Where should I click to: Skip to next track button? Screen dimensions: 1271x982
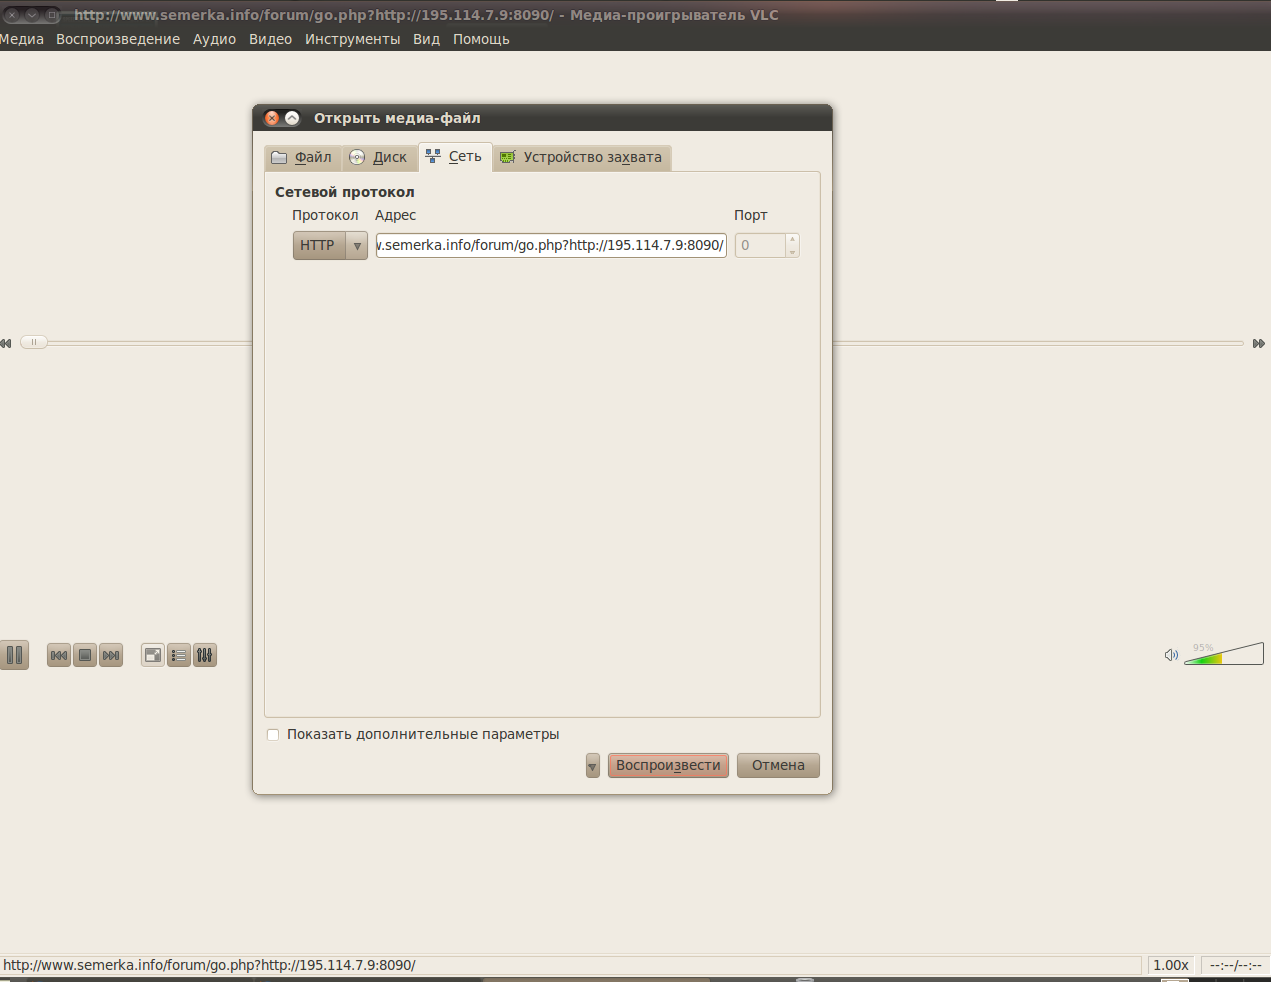click(111, 655)
